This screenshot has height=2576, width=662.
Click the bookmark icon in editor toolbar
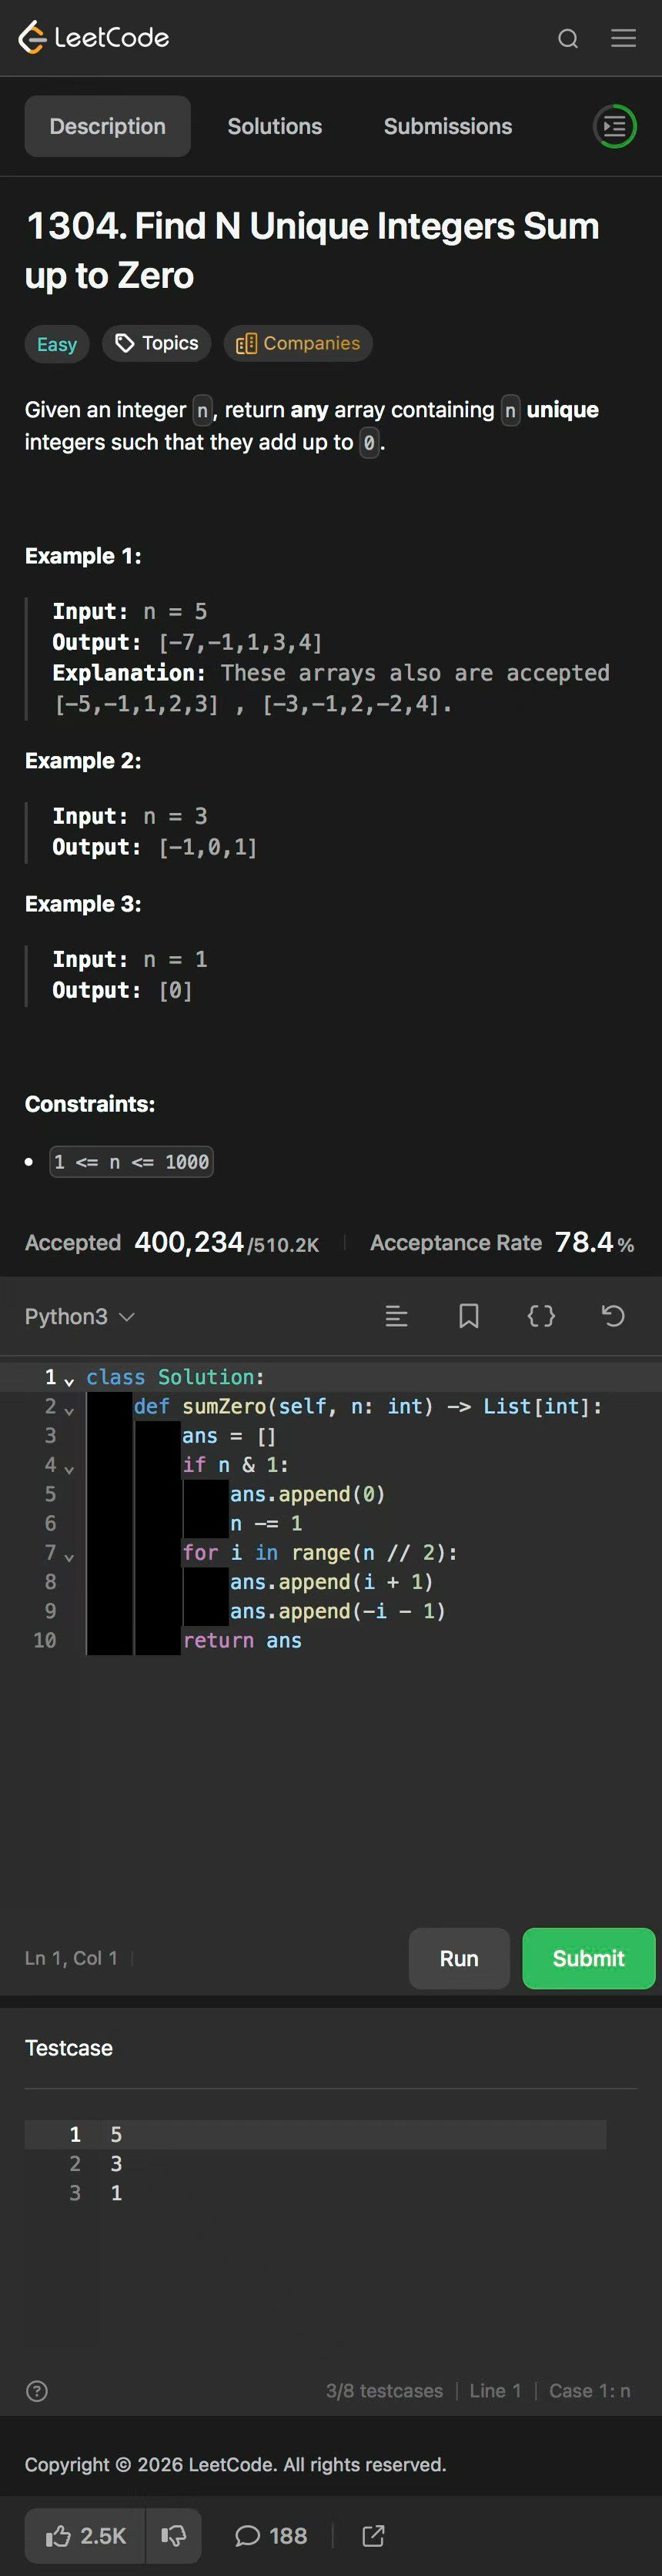[x=468, y=1316]
